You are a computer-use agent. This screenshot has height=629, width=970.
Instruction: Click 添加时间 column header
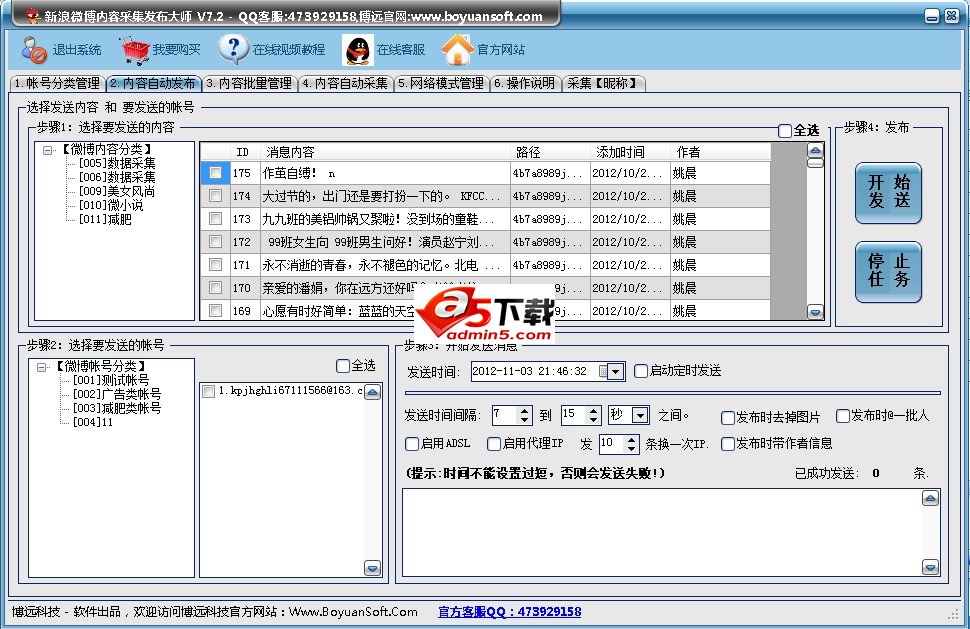pos(630,152)
